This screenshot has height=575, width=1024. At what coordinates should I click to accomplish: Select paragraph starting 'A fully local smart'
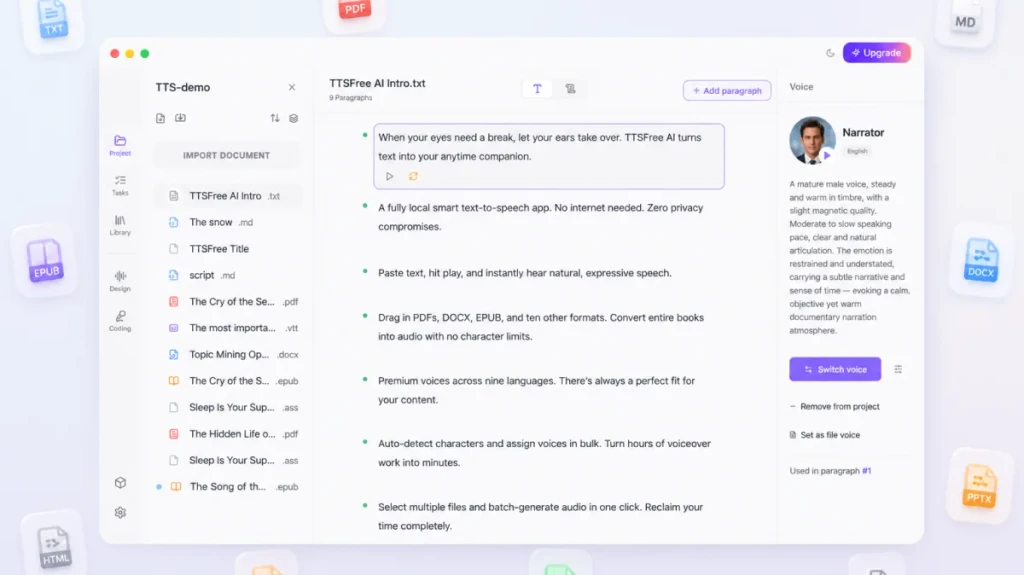click(541, 217)
